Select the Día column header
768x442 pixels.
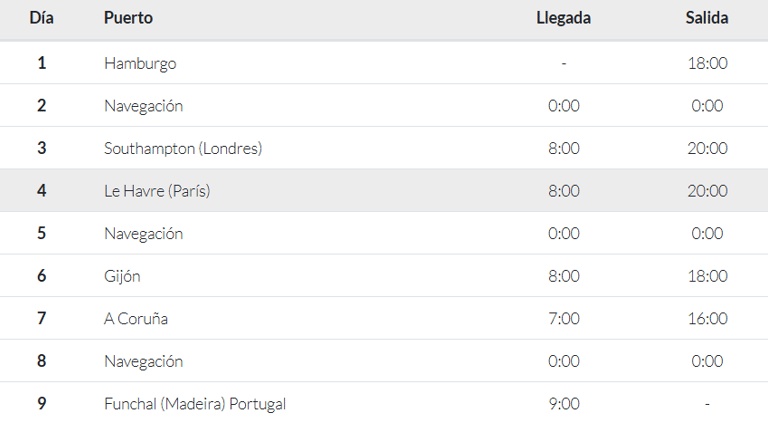tap(42, 18)
